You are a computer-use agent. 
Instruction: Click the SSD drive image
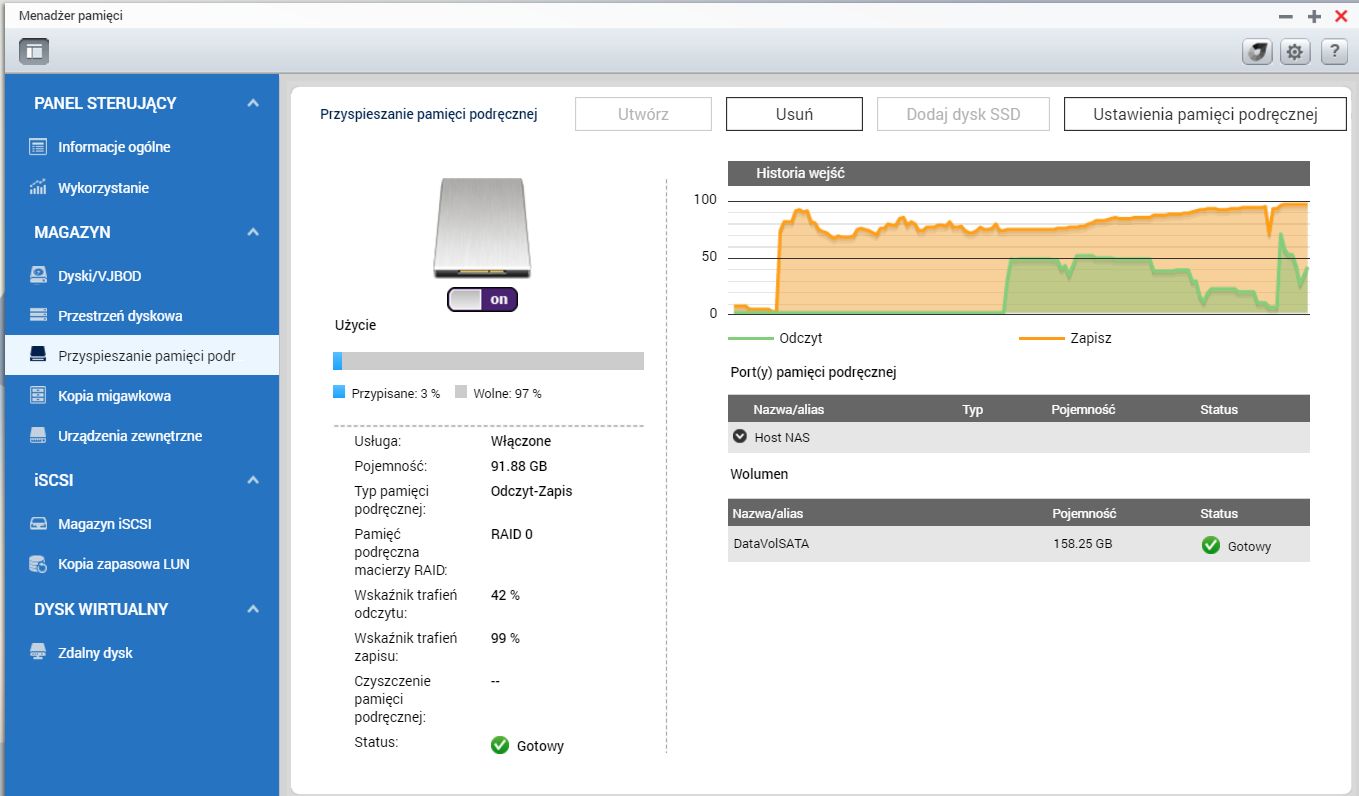[x=482, y=227]
